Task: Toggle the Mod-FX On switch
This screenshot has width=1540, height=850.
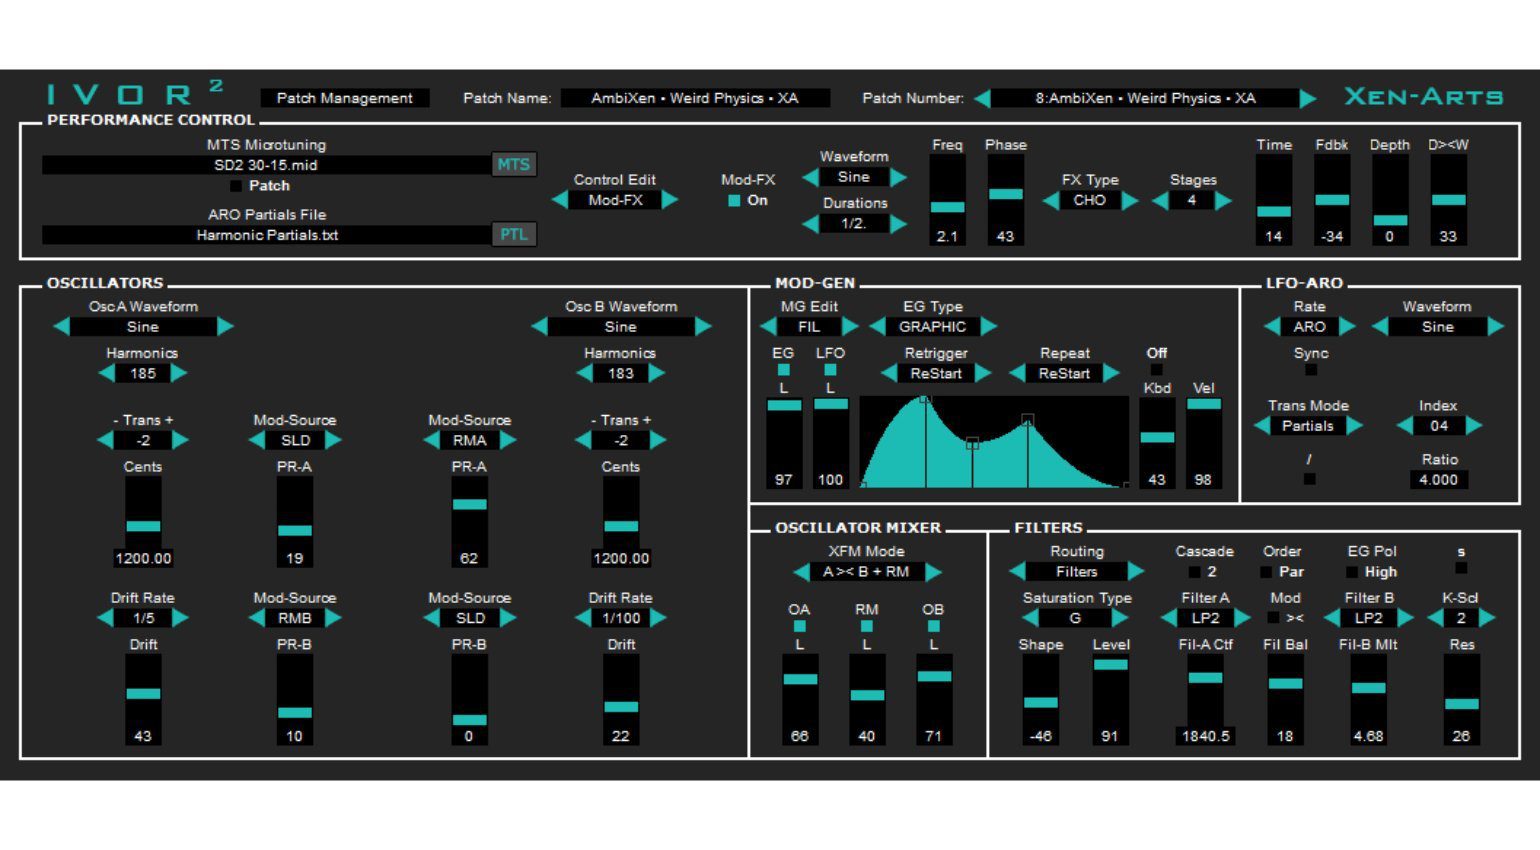Action: pyautogui.click(x=735, y=201)
